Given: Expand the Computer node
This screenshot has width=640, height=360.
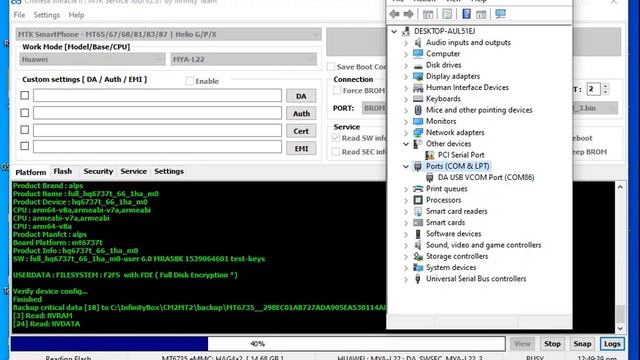Looking at the screenshot, I should click(406, 54).
